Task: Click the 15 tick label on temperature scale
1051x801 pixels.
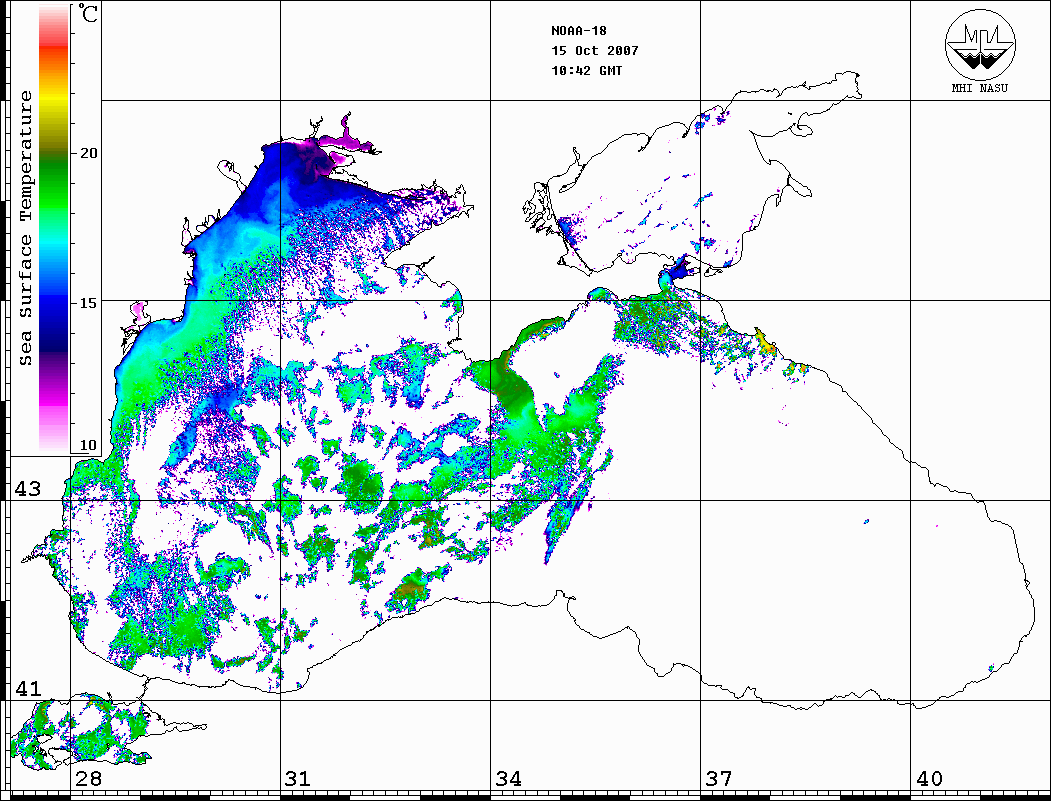Action: tap(88, 303)
